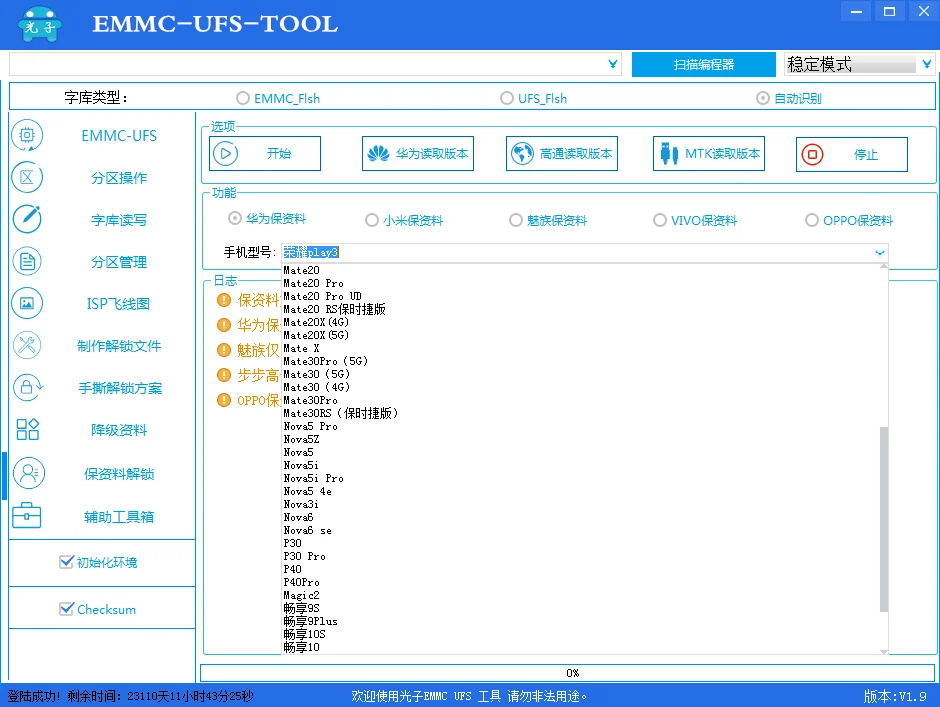
Task: Click the USB plug icon on MTK读取版本
Action: pos(668,154)
